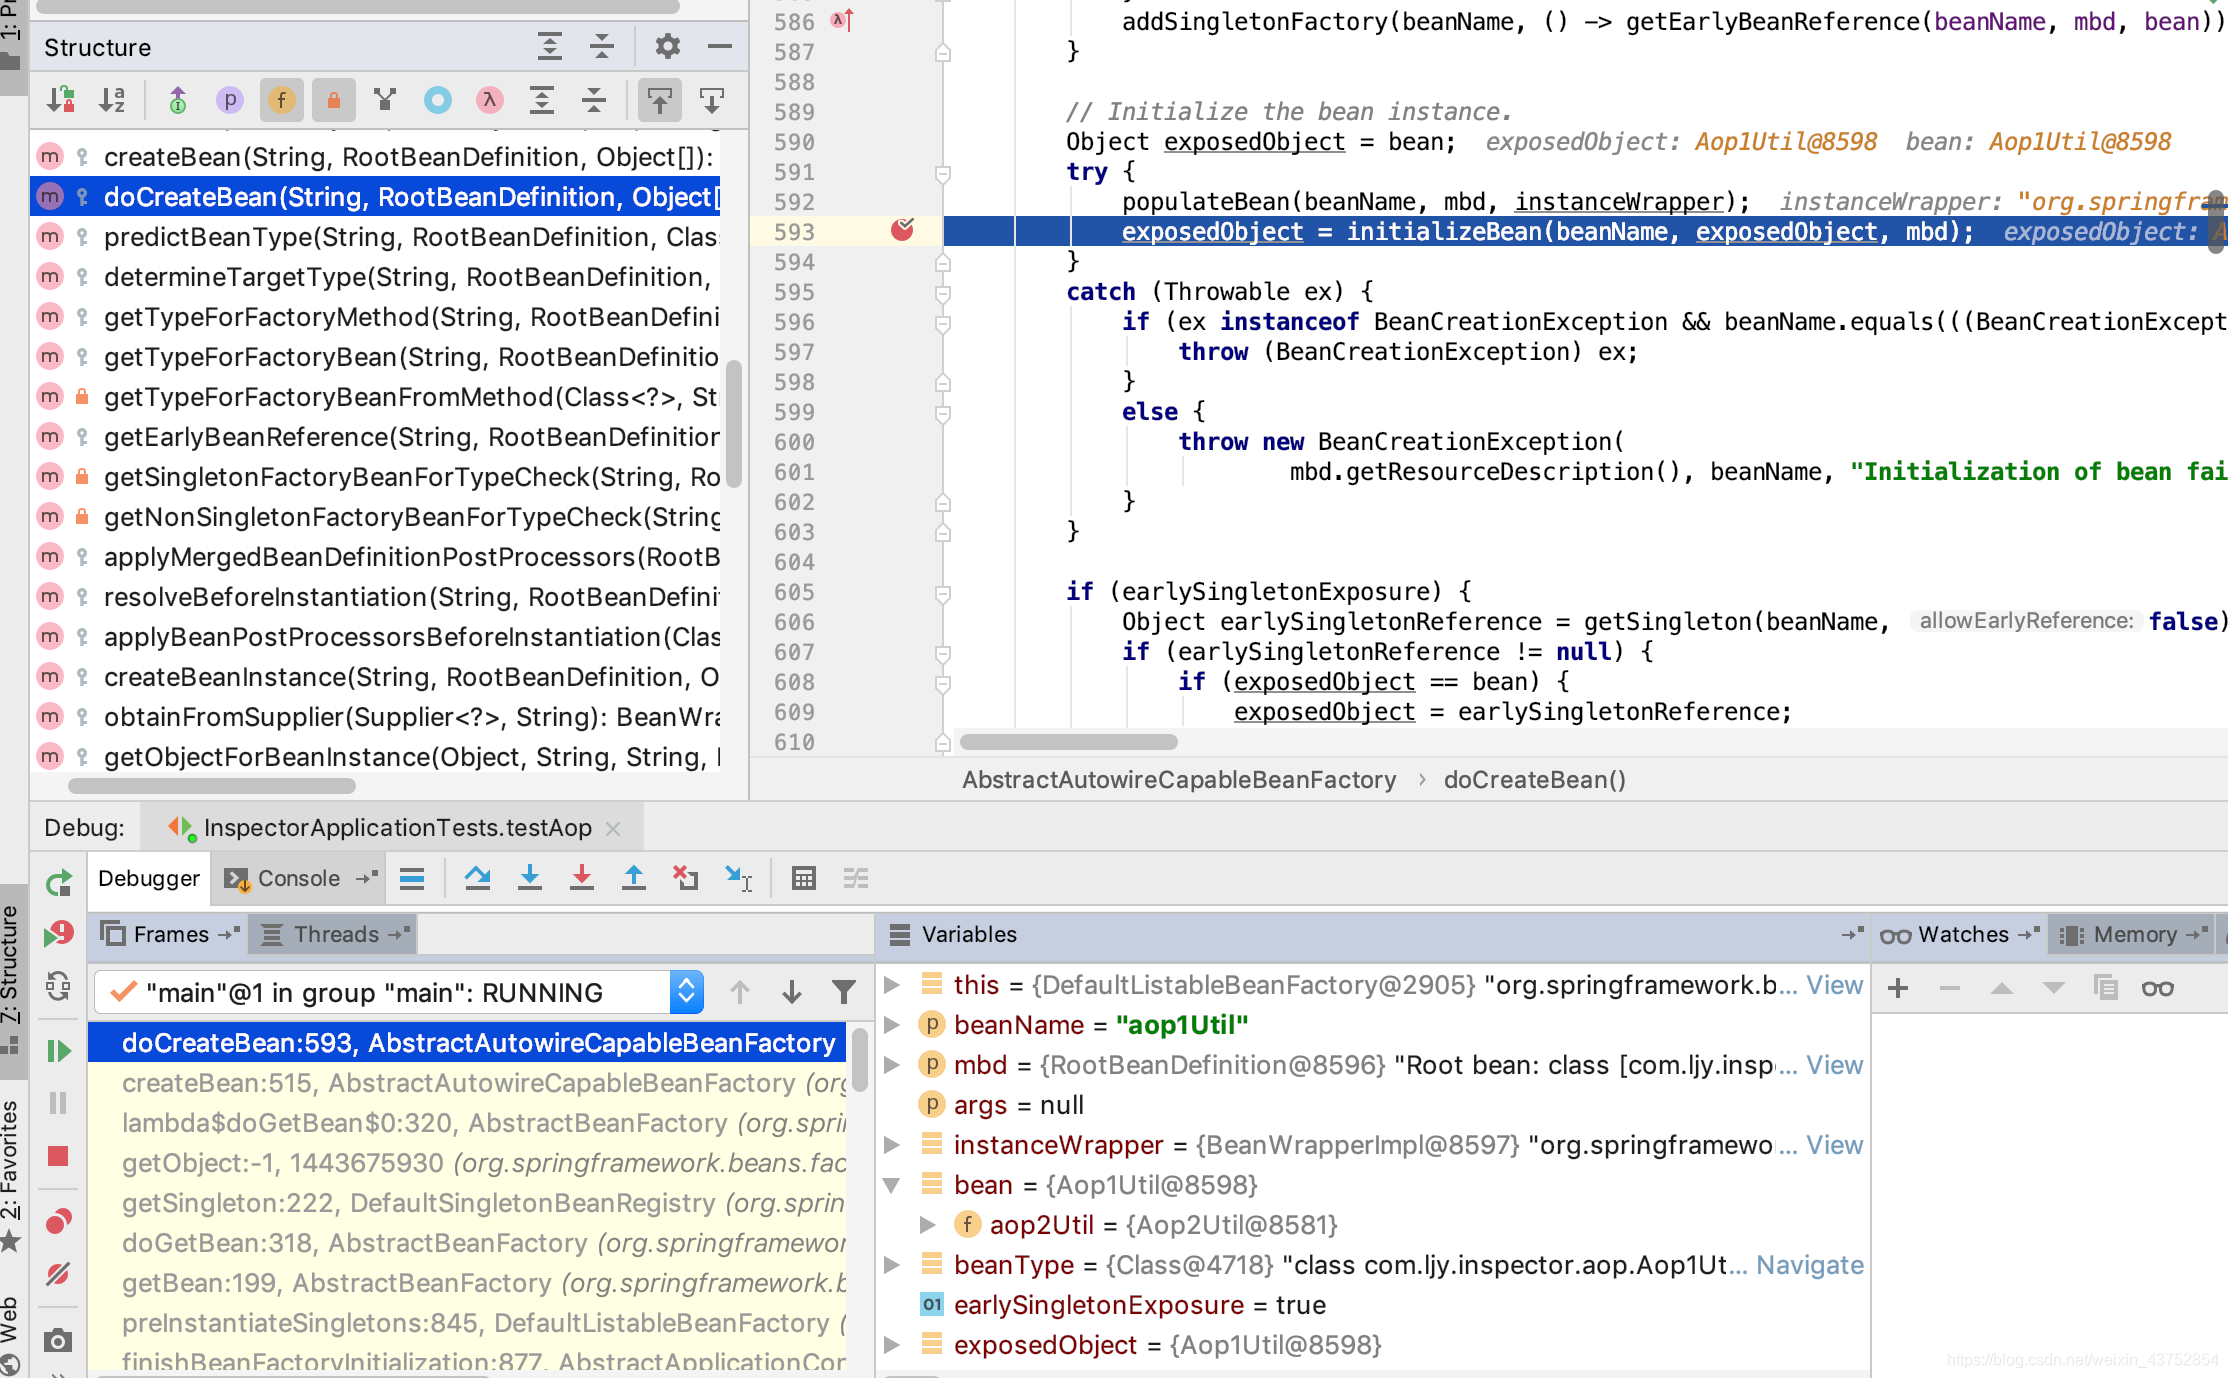Screen dimensions: 2228x1378
Task: Click Navigate link next to beanType
Action: coord(1809,1265)
